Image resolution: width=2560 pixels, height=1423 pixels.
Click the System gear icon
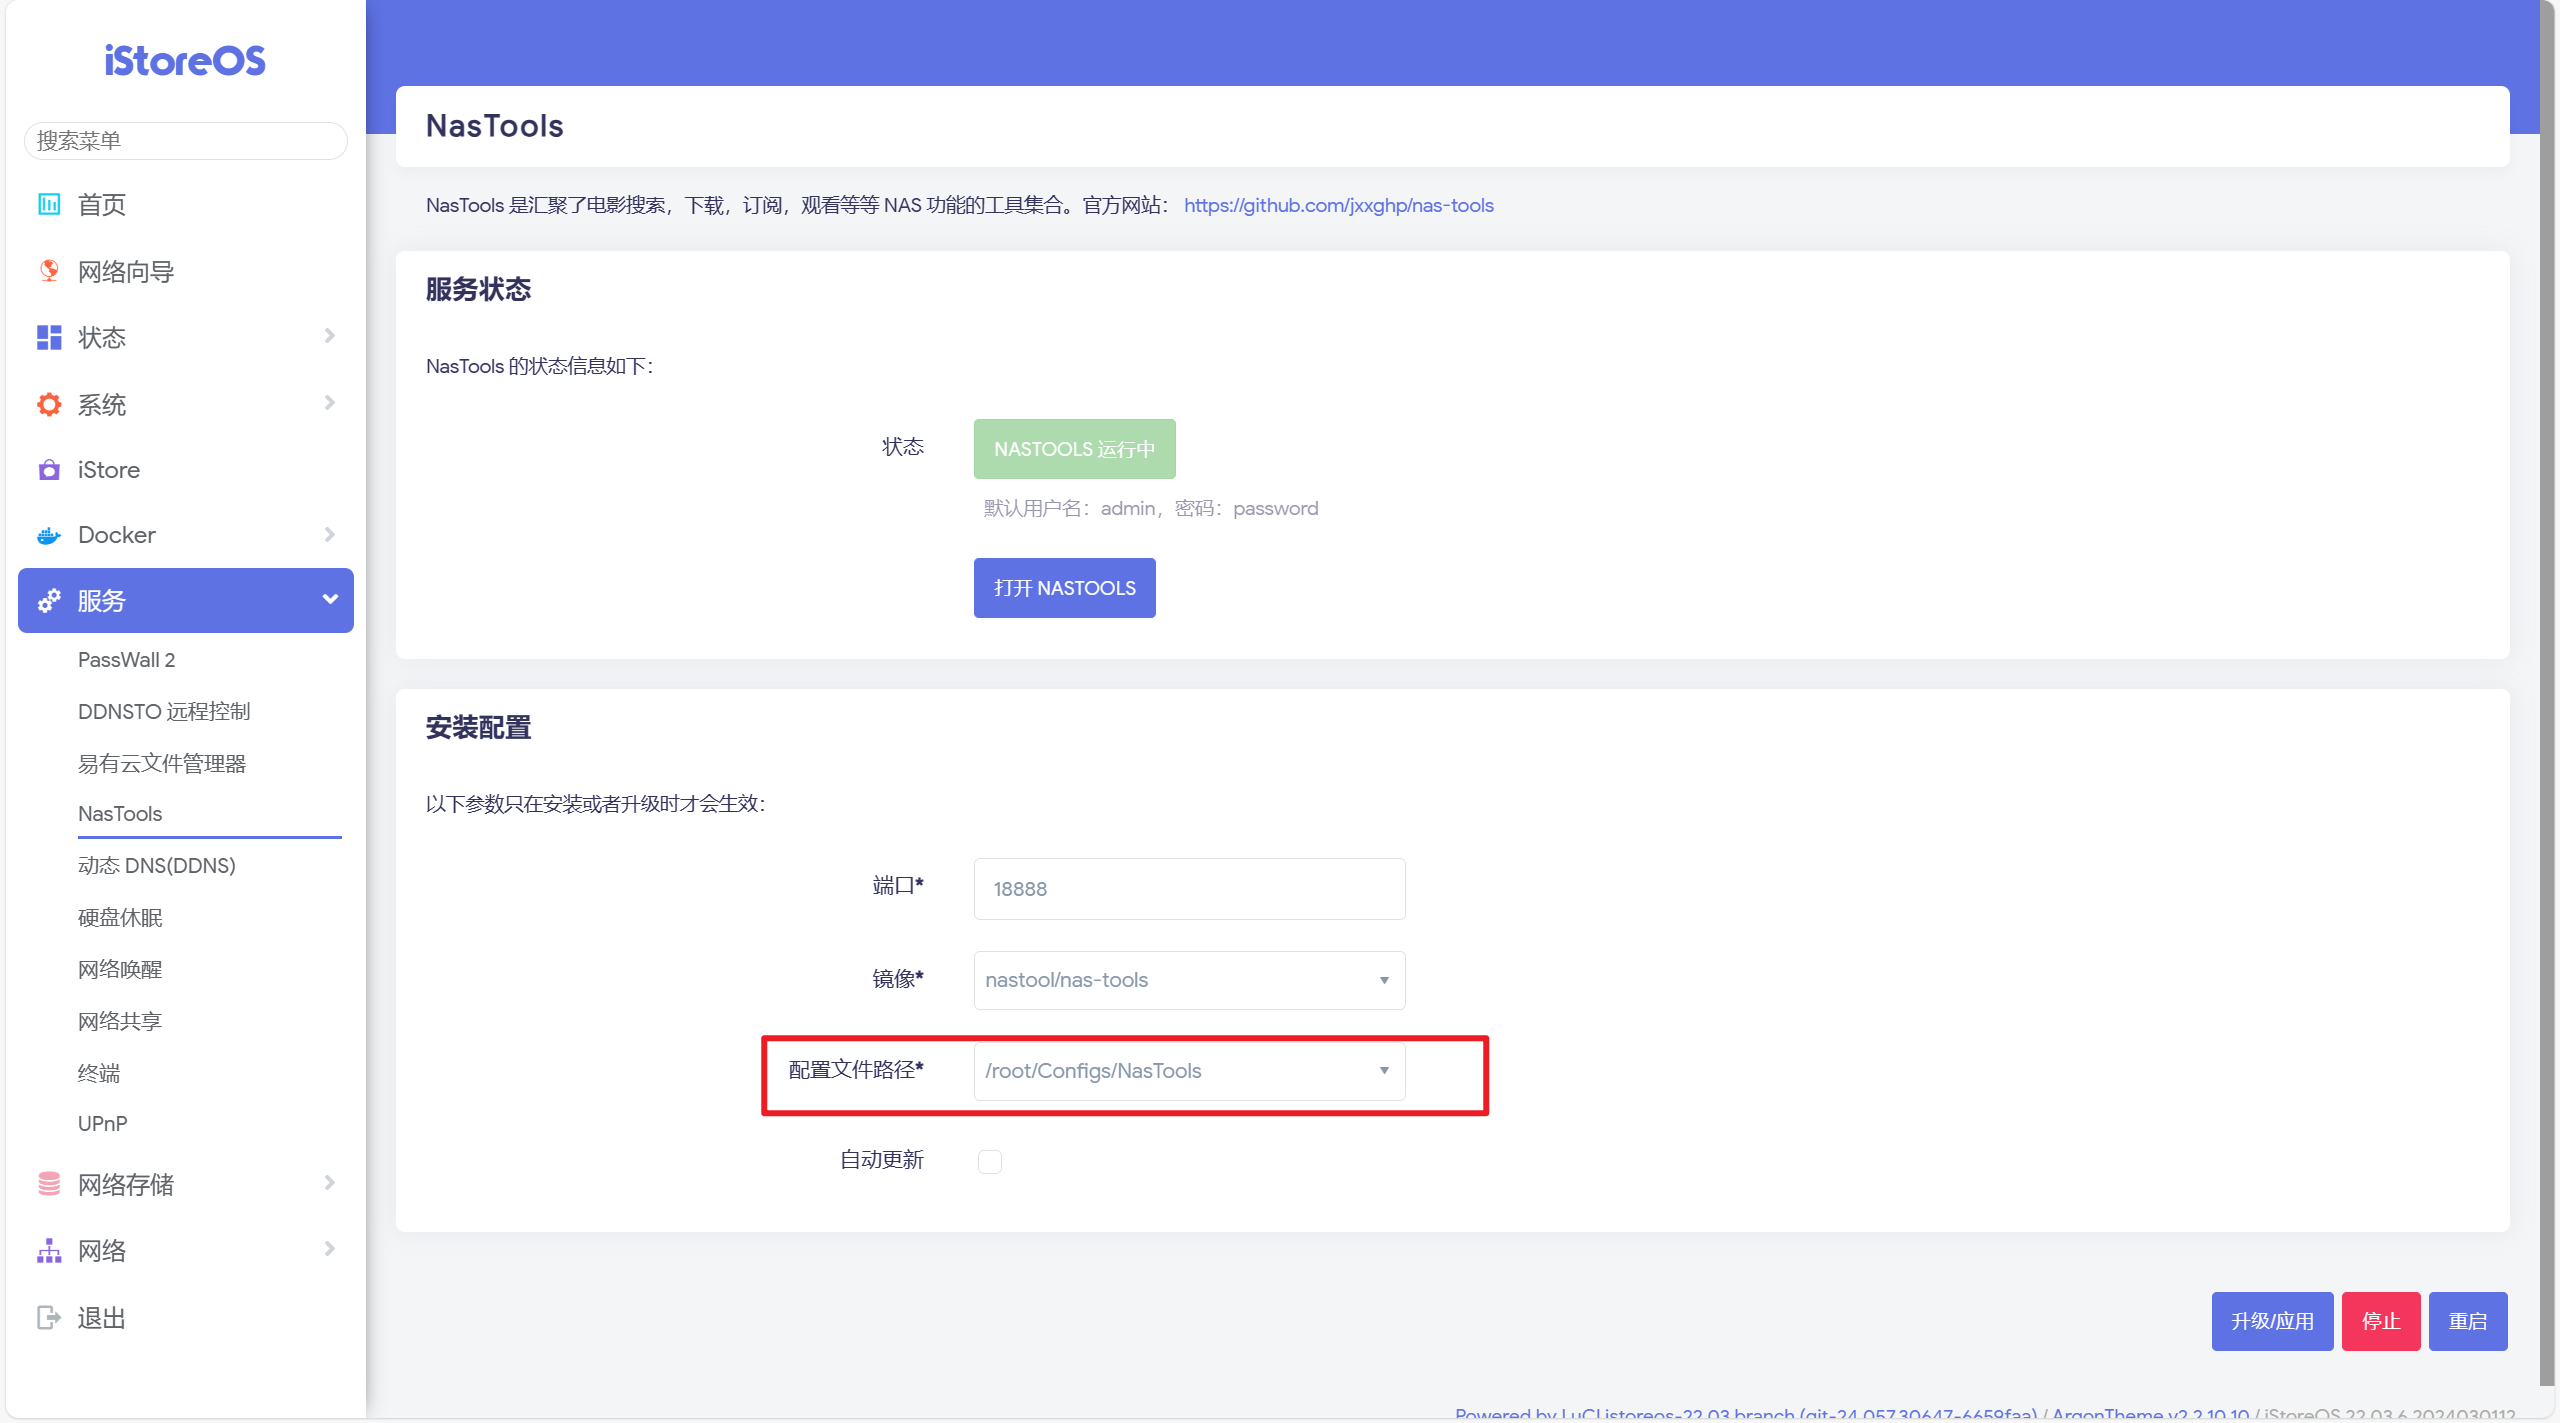48,404
